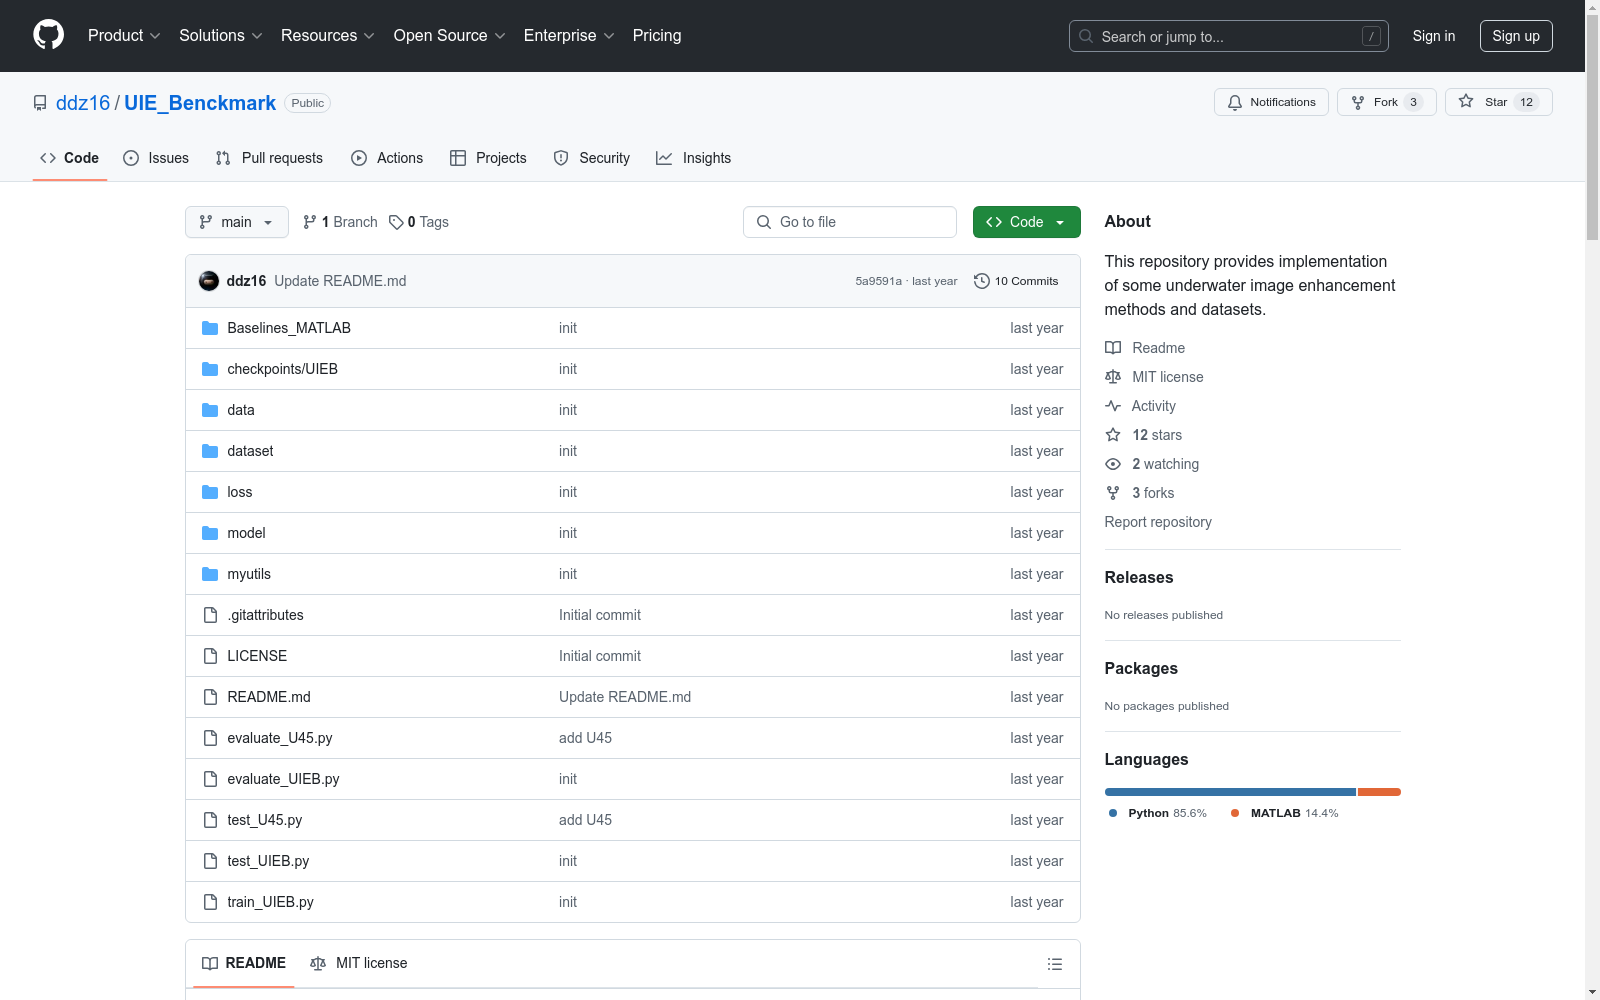Select the Baselines_MATLAB folder icon
1600x1000 pixels.
pyautogui.click(x=210, y=328)
